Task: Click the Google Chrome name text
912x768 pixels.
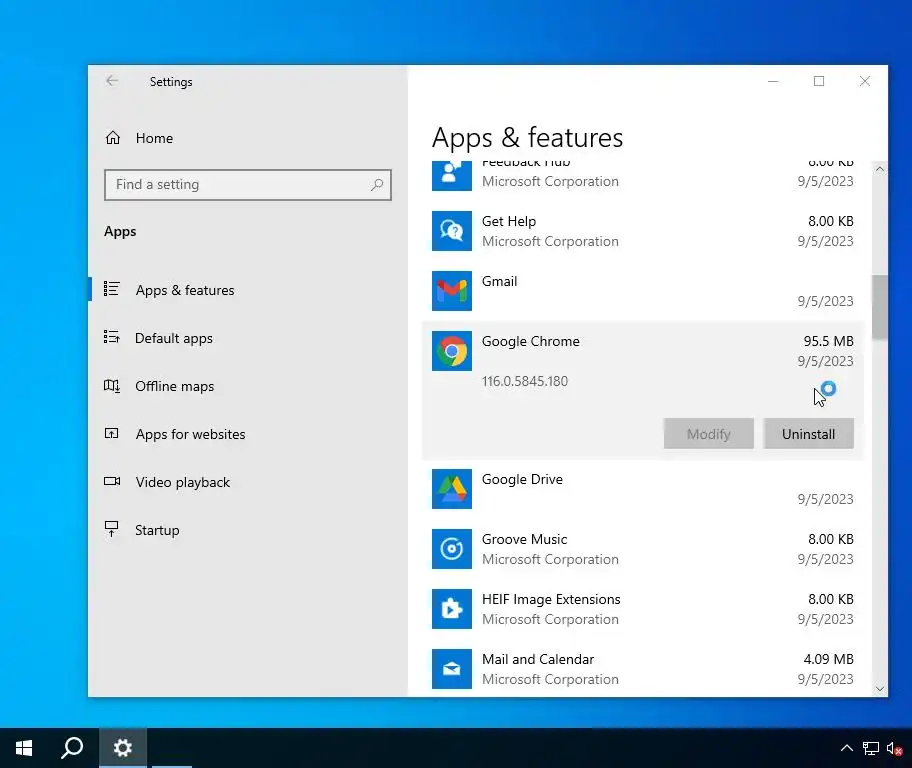Action: [530, 342]
